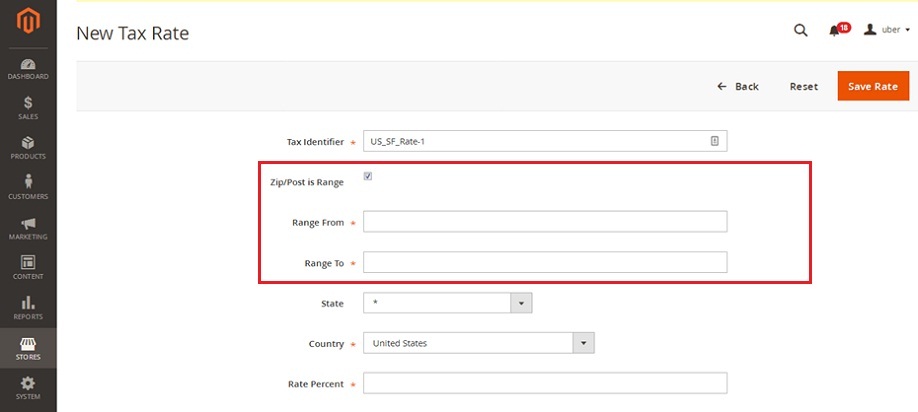
Task: Open the Customers person icon
Action: point(28,181)
